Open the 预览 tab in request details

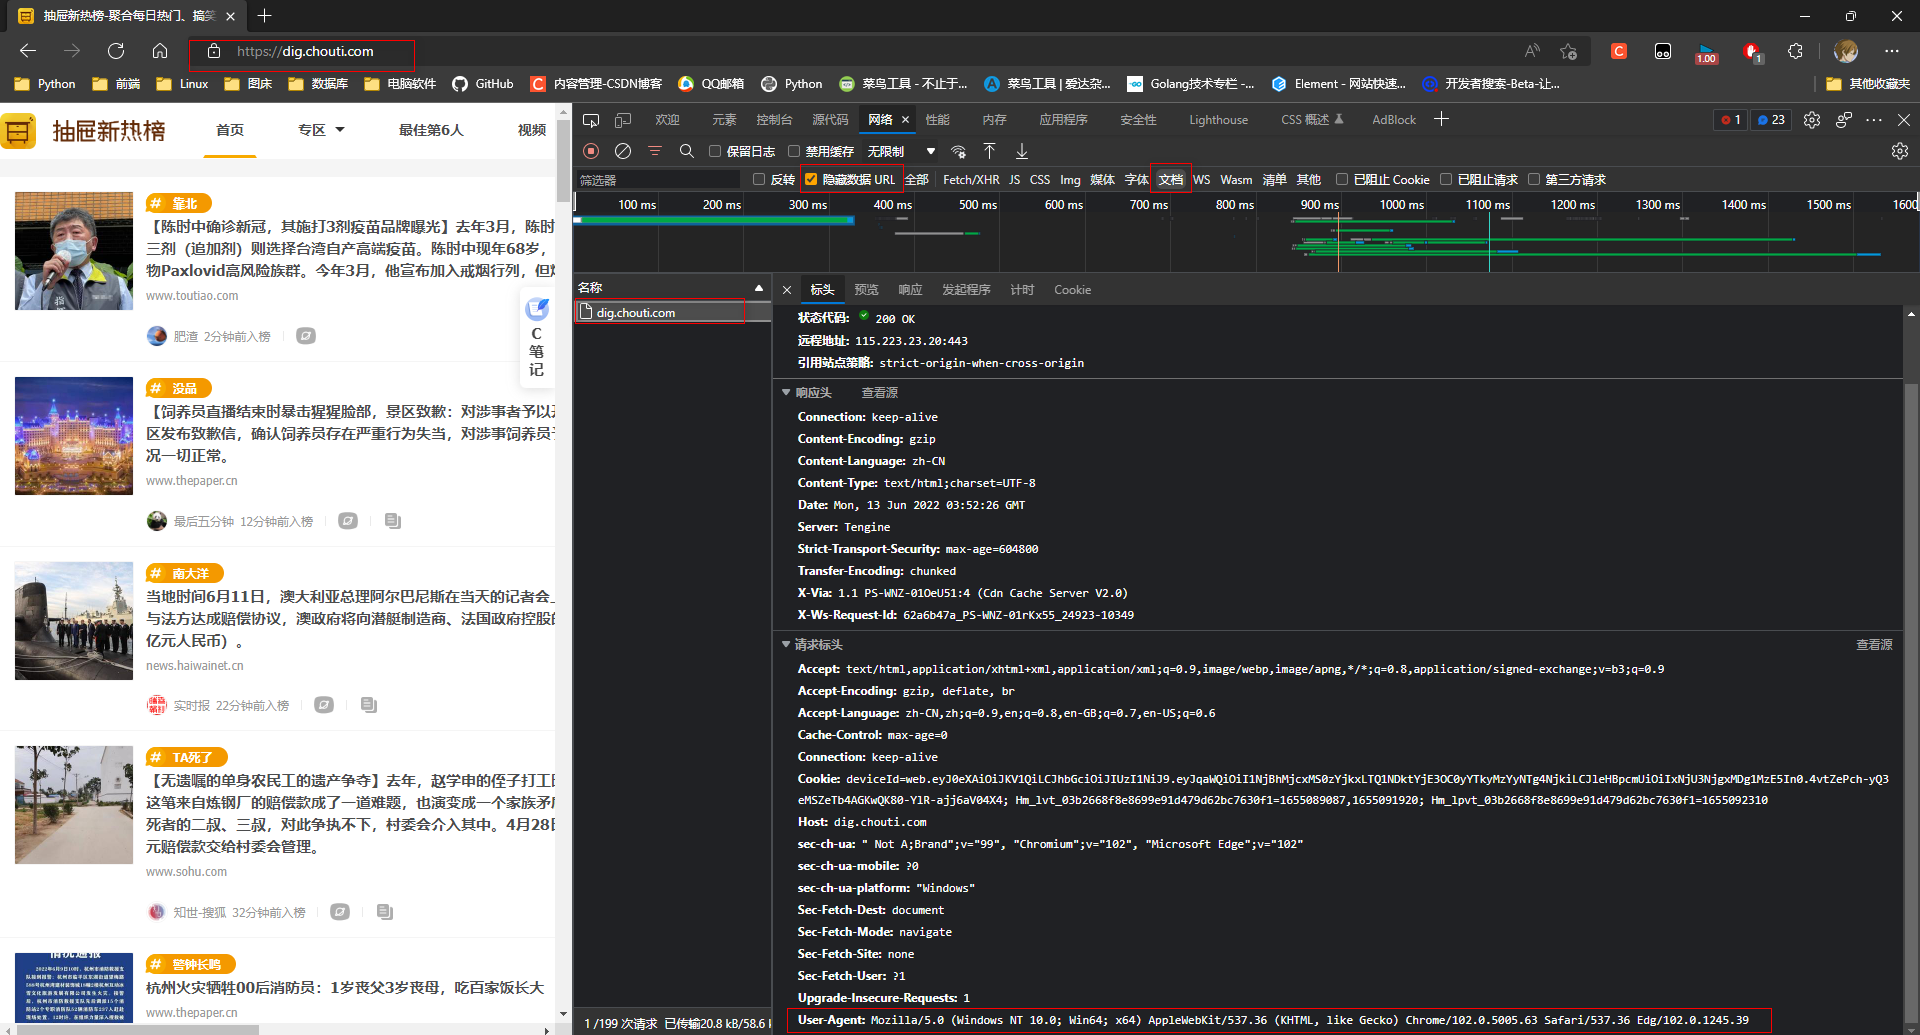click(866, 290)
